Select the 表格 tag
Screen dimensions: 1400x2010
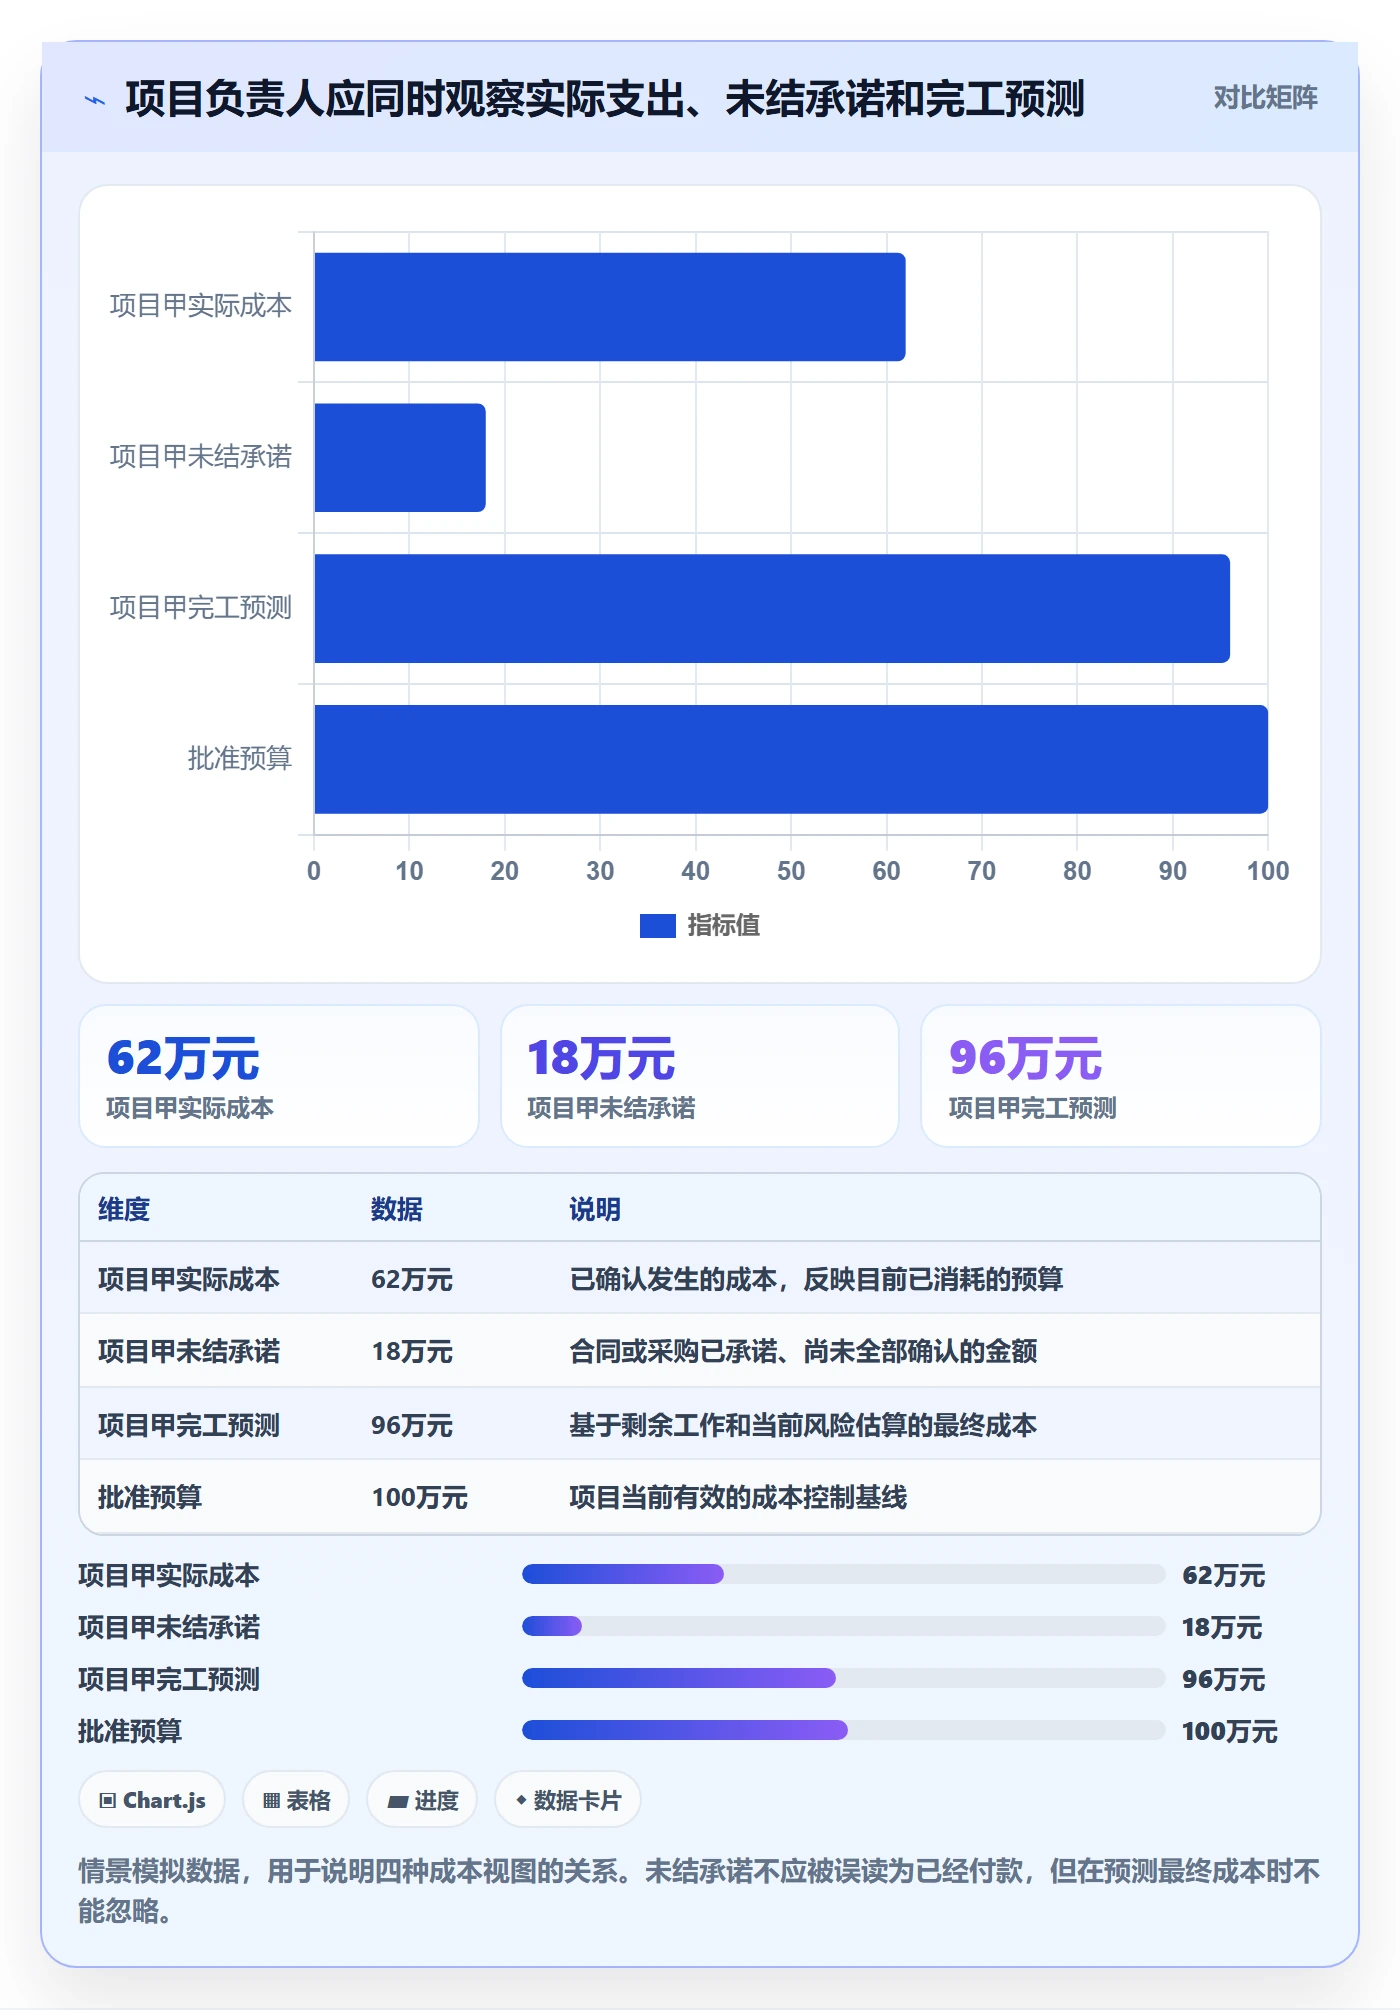click(296, 1800)
